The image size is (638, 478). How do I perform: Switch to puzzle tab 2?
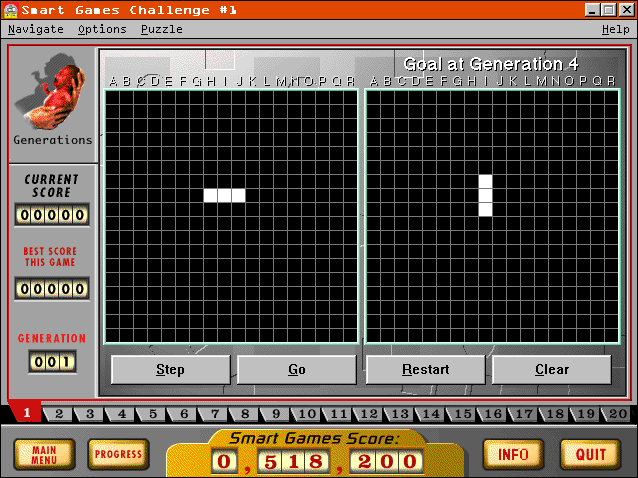tap(59, 414)
